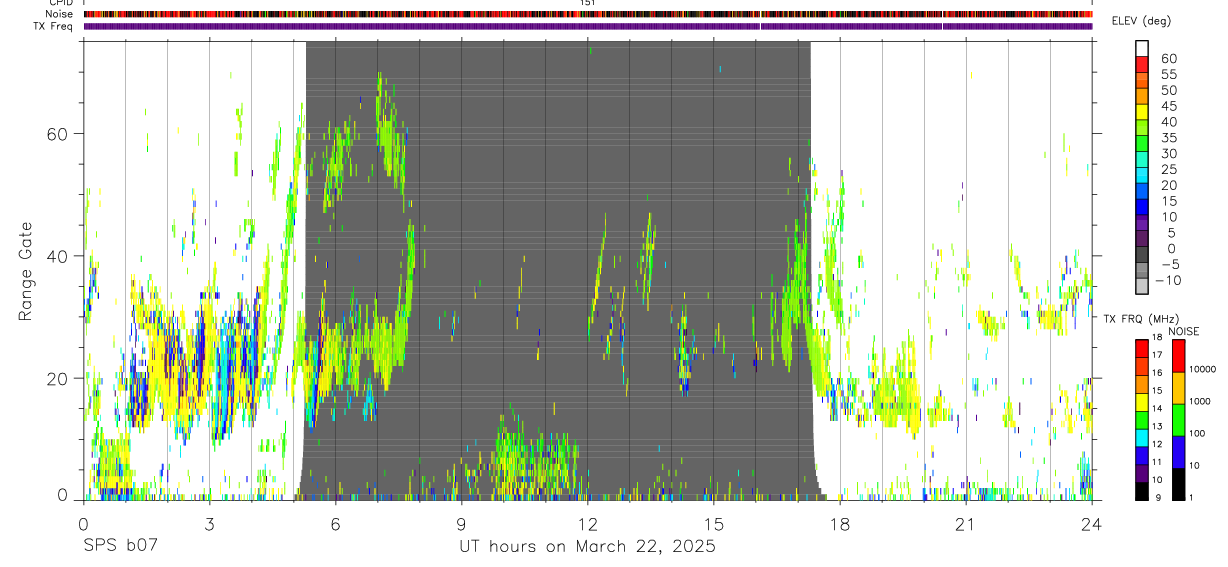Click the '17' TX FRQ scale value

point(1158,354)
